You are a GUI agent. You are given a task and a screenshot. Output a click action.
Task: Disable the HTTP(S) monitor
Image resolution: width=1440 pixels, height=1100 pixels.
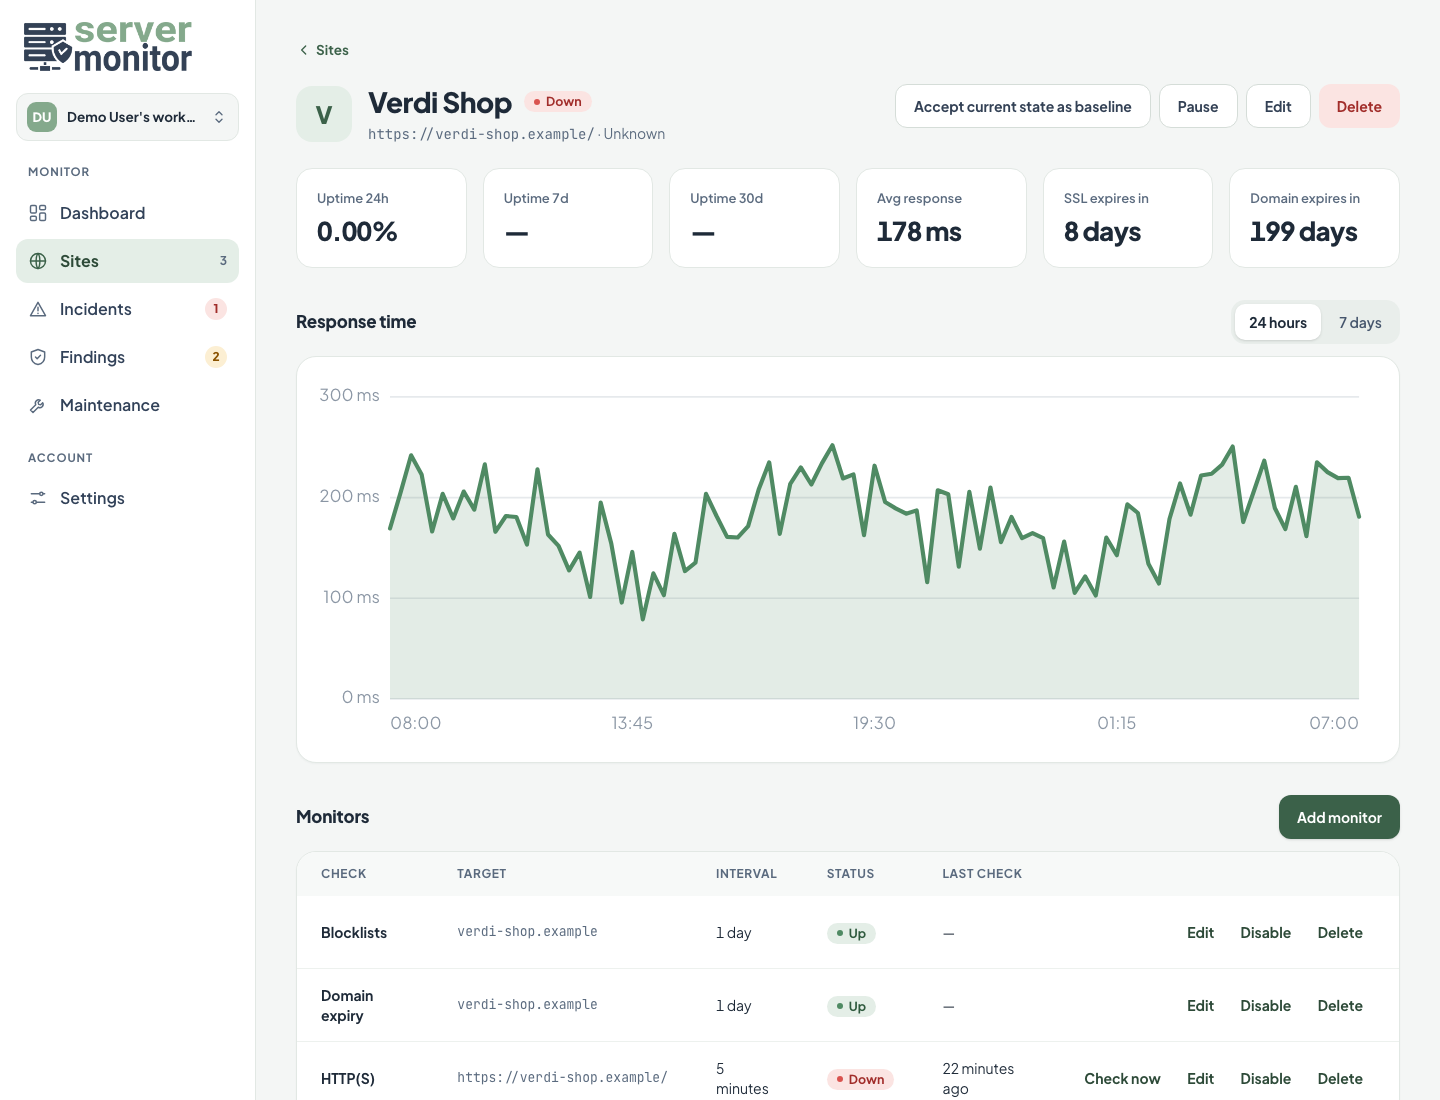click(x=1265, y=1078)
